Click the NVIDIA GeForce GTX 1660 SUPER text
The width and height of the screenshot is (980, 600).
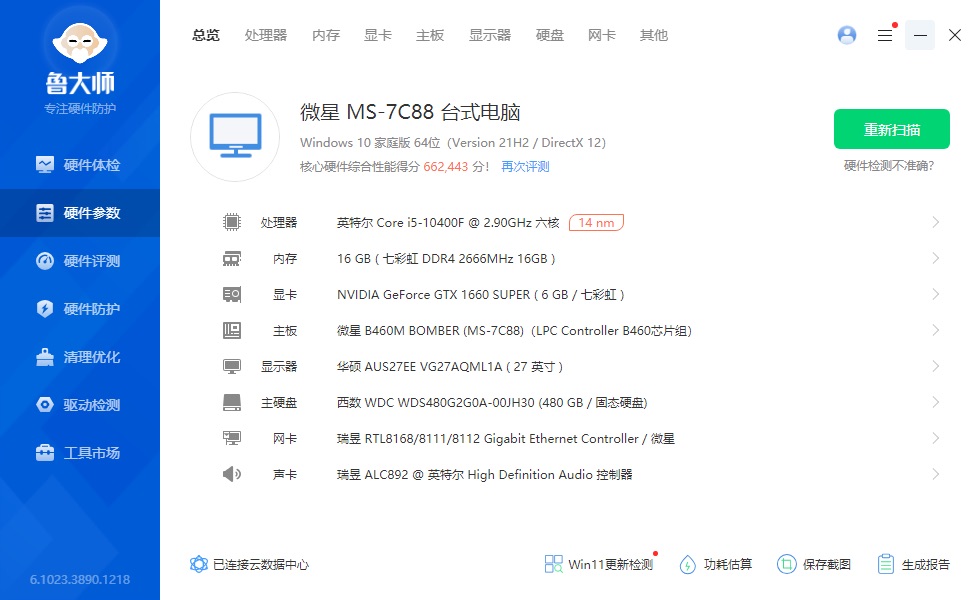(x=481, y=295)
